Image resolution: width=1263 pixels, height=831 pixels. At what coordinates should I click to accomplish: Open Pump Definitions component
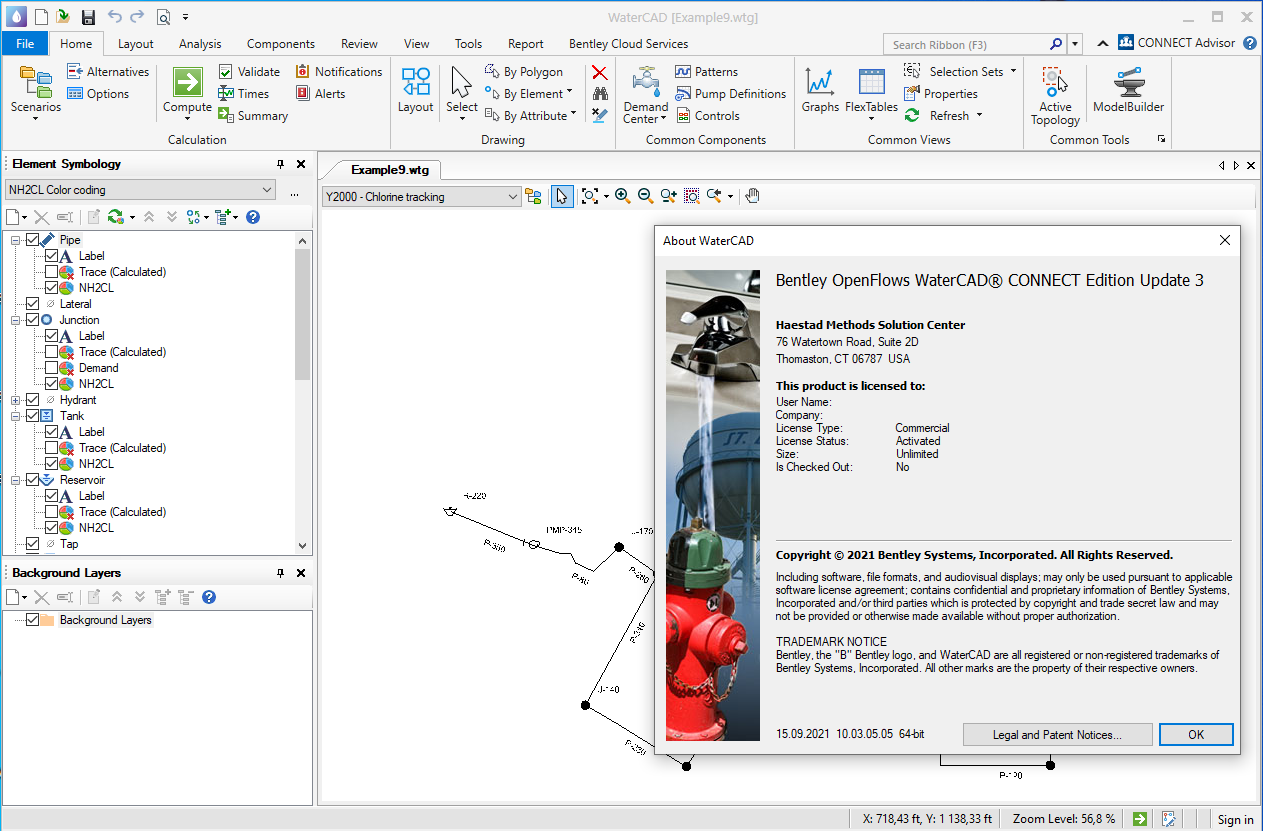[730, 94]
